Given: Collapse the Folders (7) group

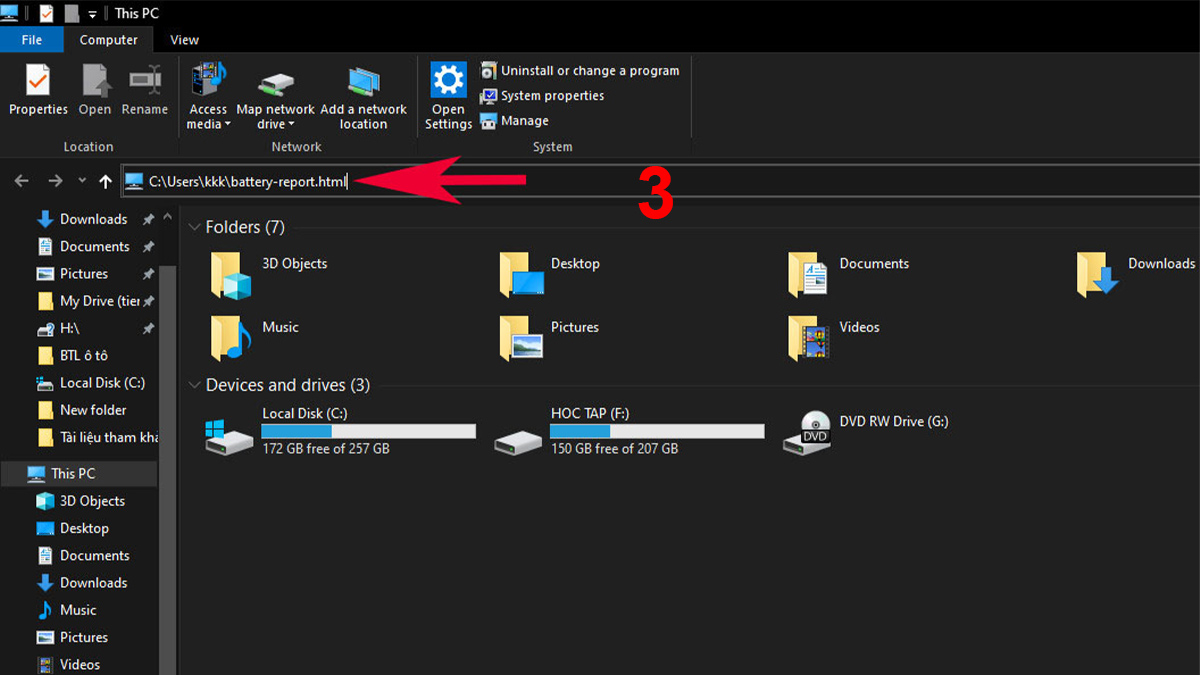Looking at the screenshot, I should click(195, 227).
